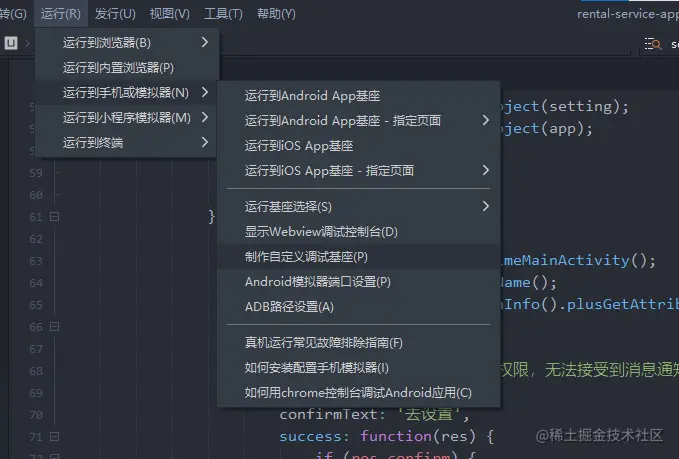Click the breadcrumb chevron after project icon
Image resolution: width=679 pixels, height=459 pixels.
(28, 43)
